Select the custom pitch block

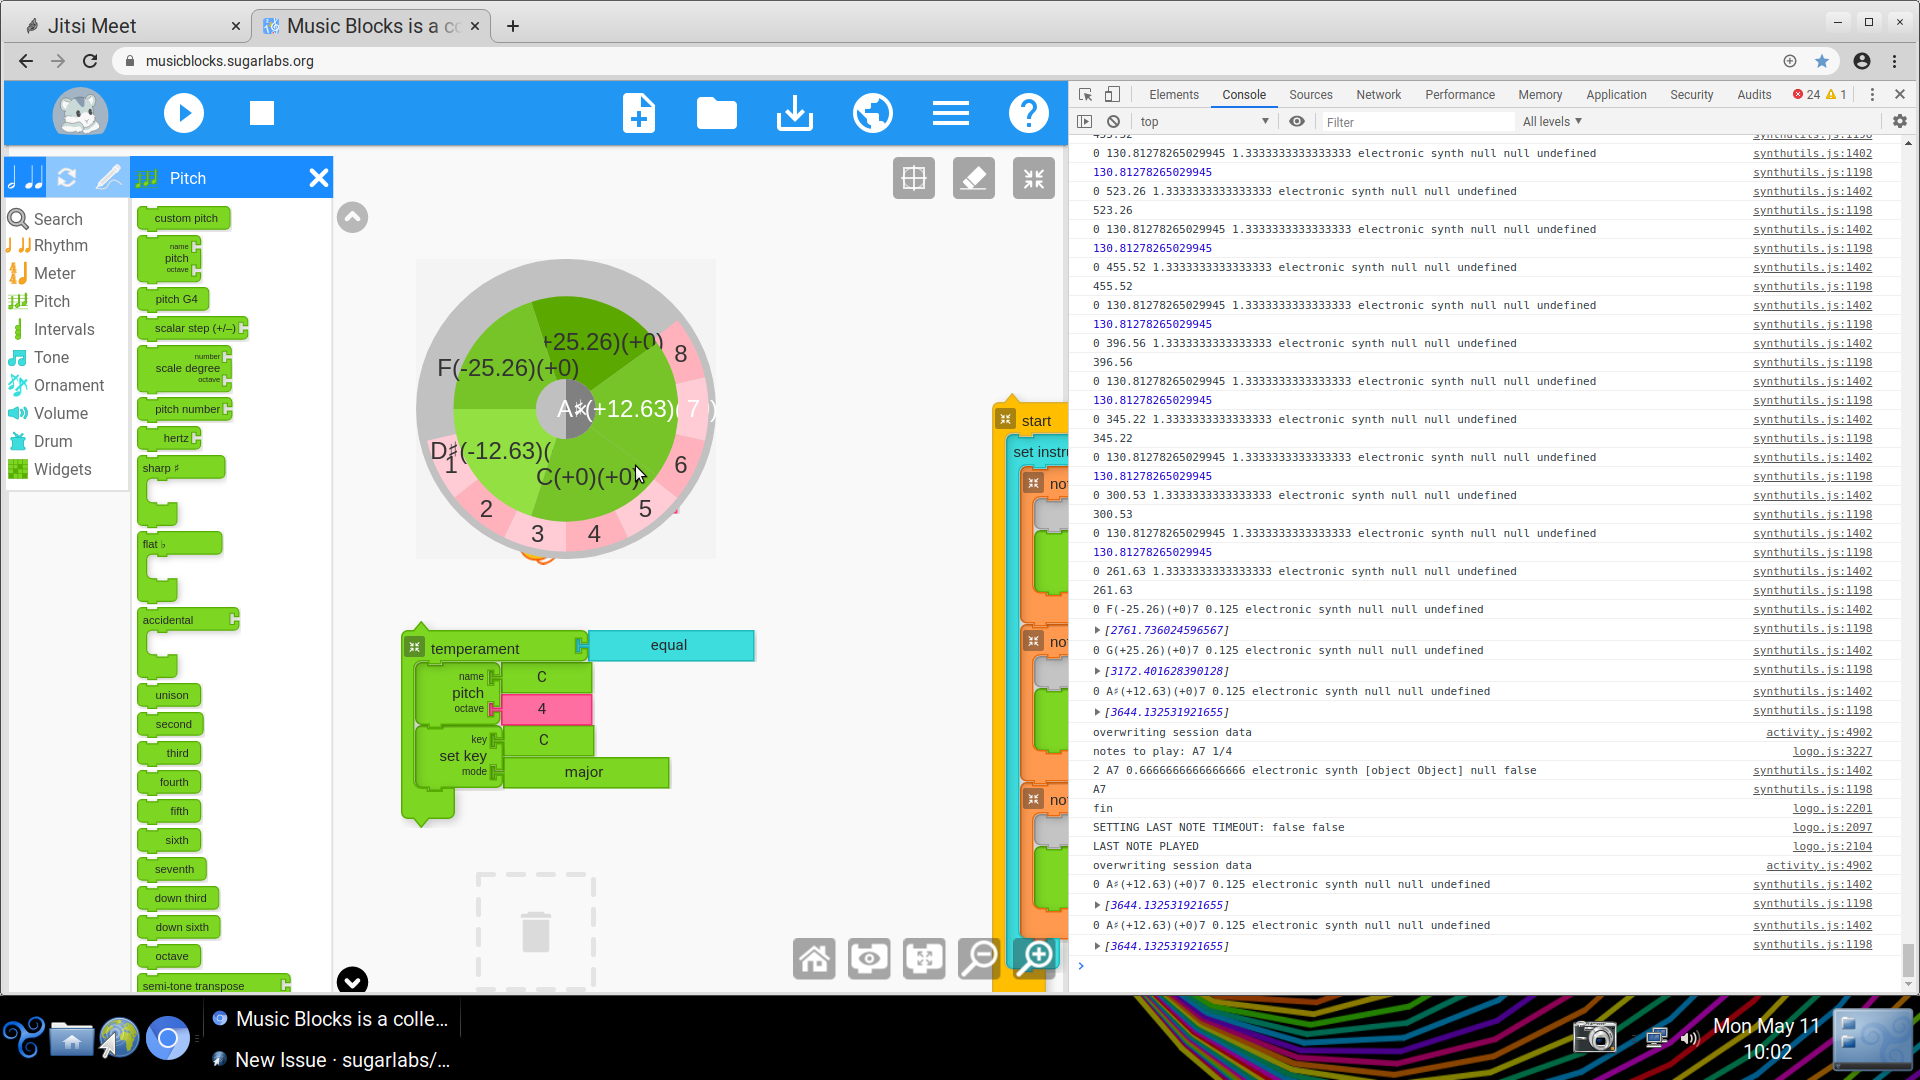click(x=184, y=218)
